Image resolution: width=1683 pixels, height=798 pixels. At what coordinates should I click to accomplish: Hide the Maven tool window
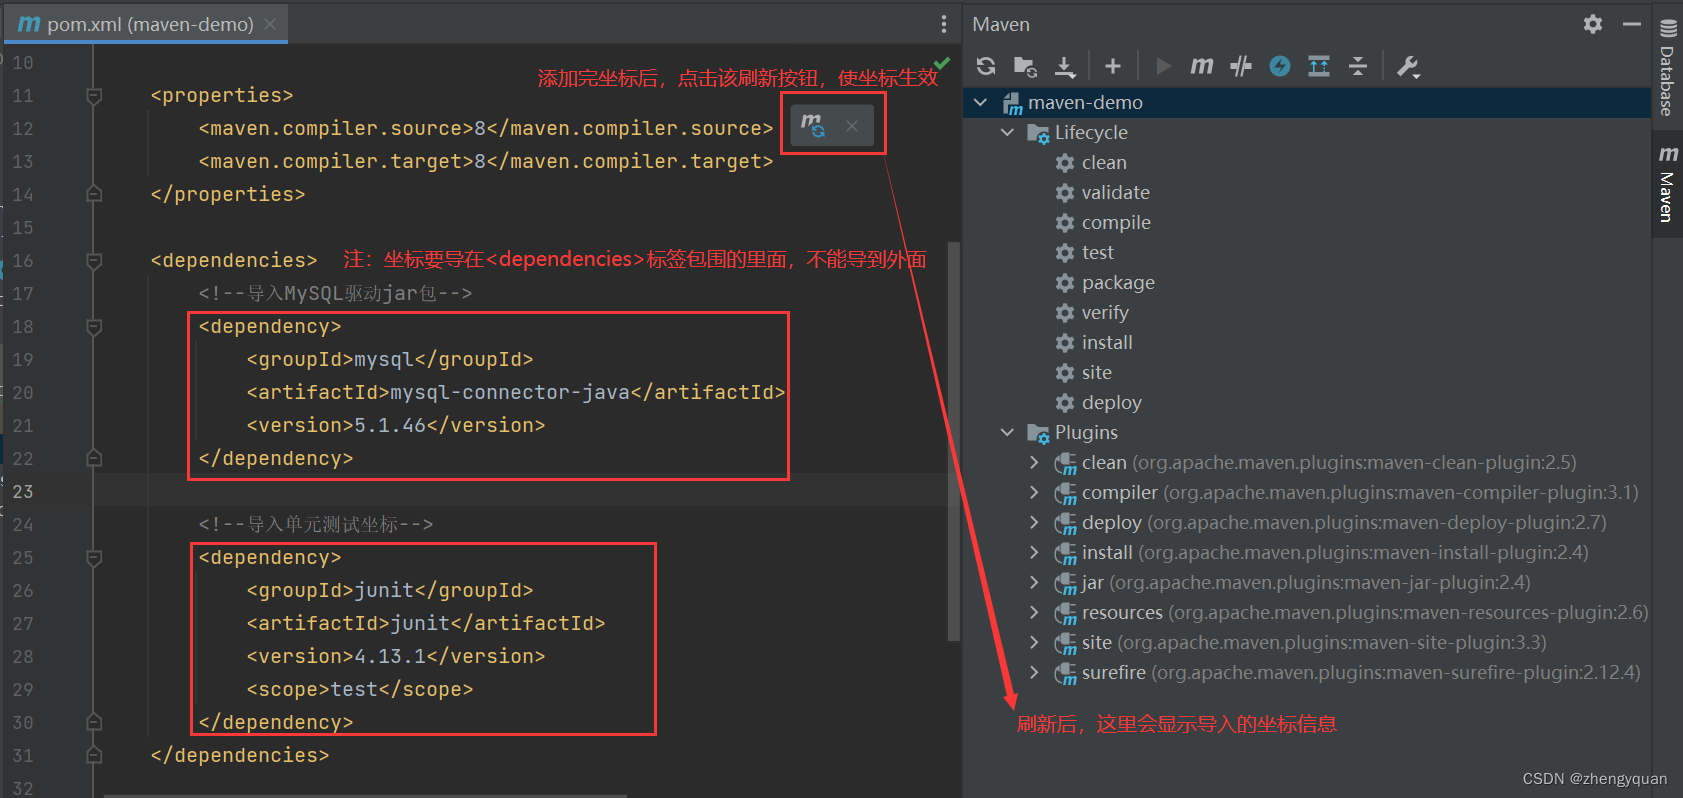click(x=1632, y=24)
